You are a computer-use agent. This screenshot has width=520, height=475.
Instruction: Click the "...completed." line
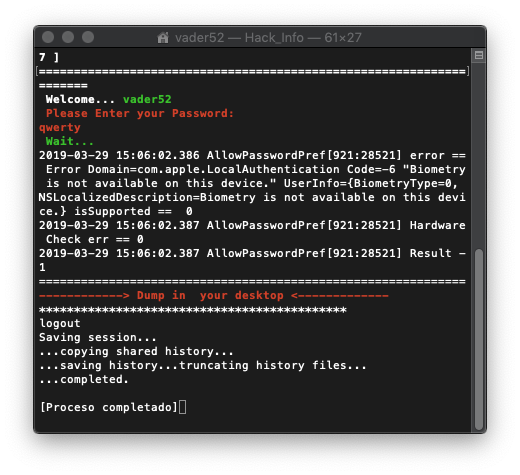pyautogui.click(x=84, y=379)
